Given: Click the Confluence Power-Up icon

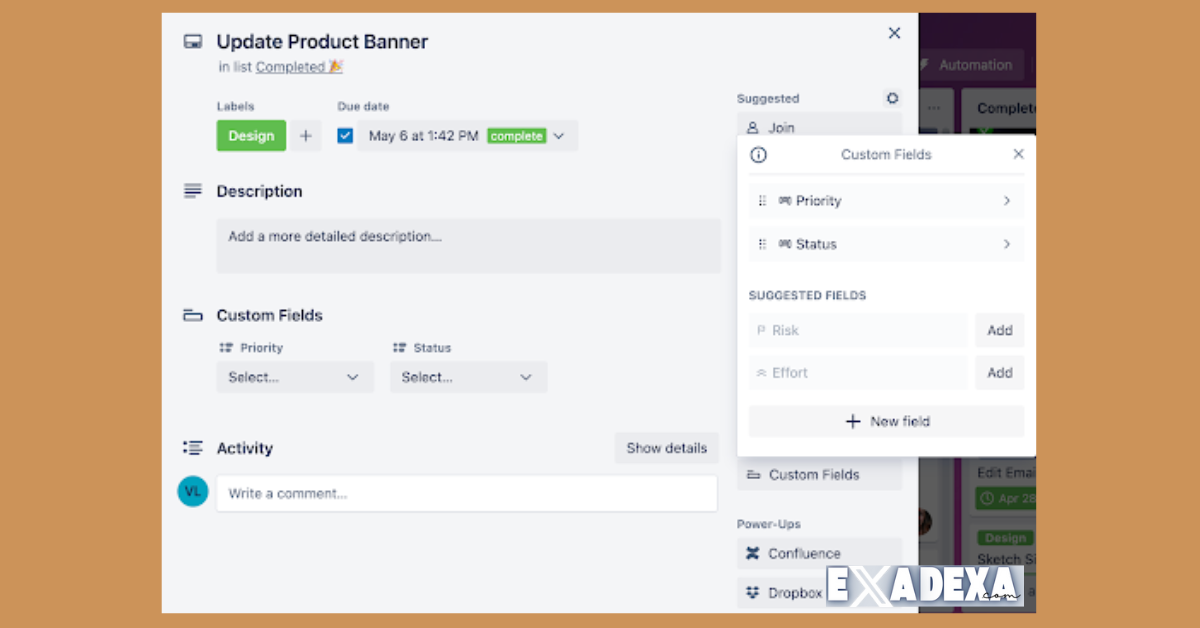Looking at the screenshot, I should (753, 553).
